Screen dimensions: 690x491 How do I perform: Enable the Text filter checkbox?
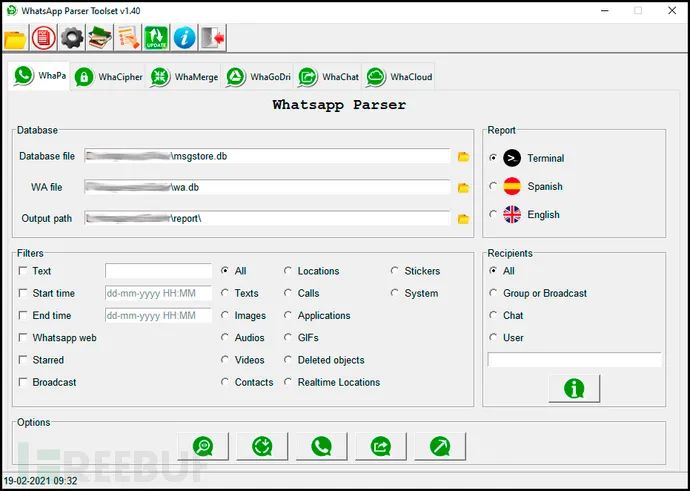[x=23, y=271]
